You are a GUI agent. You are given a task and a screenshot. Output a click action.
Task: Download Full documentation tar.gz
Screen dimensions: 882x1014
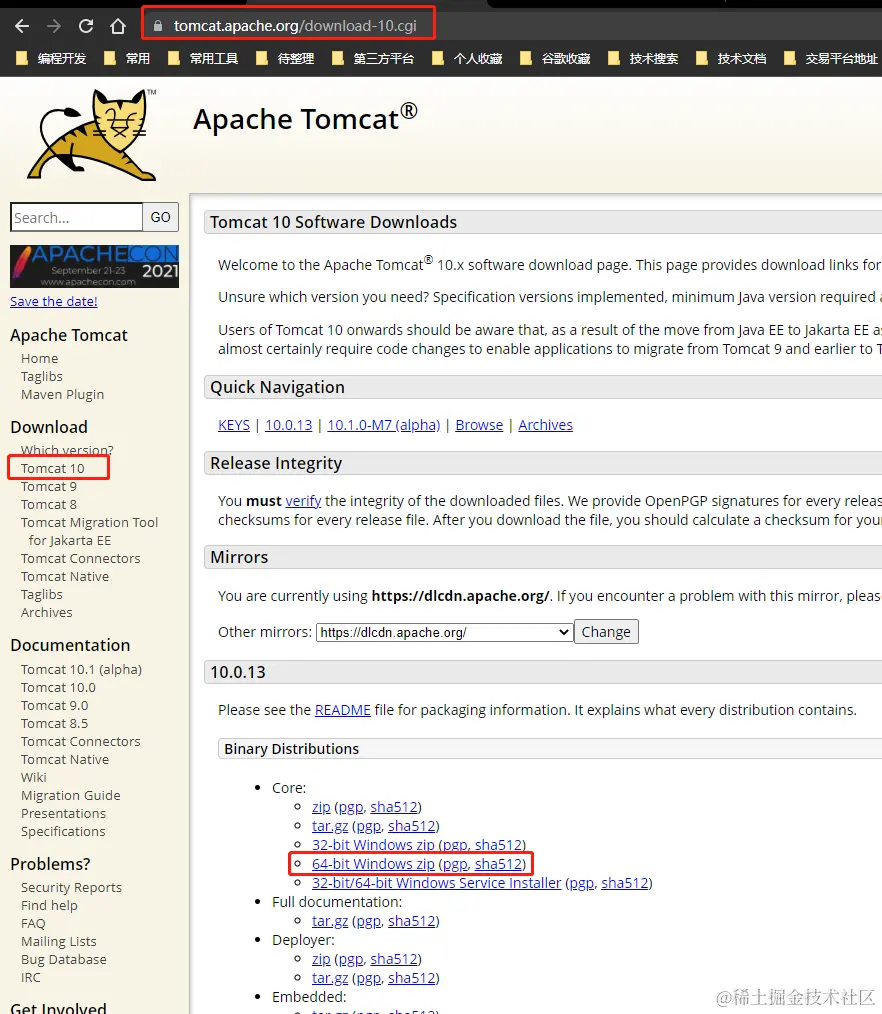tap(330, 921)
